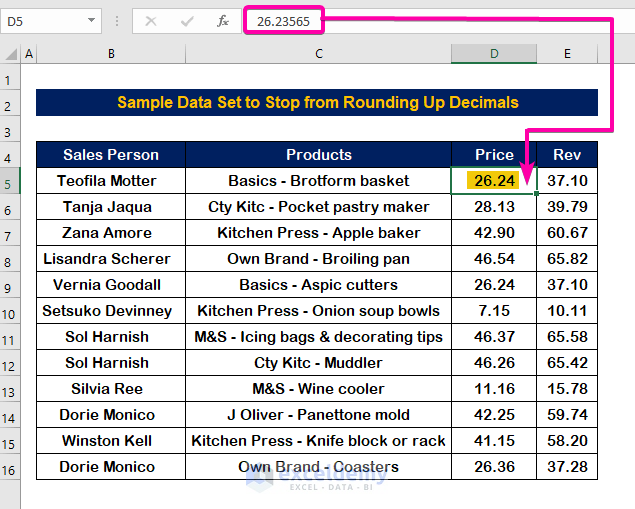Click the Products header cell
Viewport: 635px width, 509px height.
318,155
